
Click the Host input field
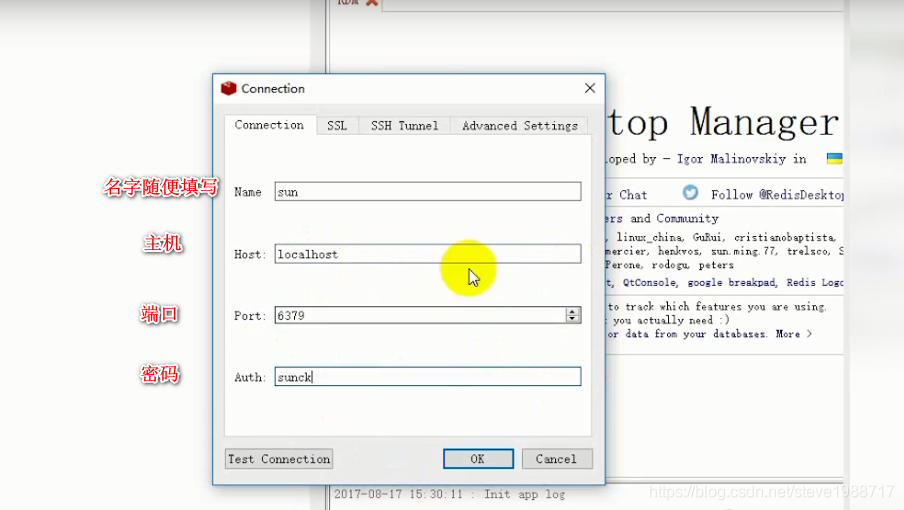[x=428, y=254]
